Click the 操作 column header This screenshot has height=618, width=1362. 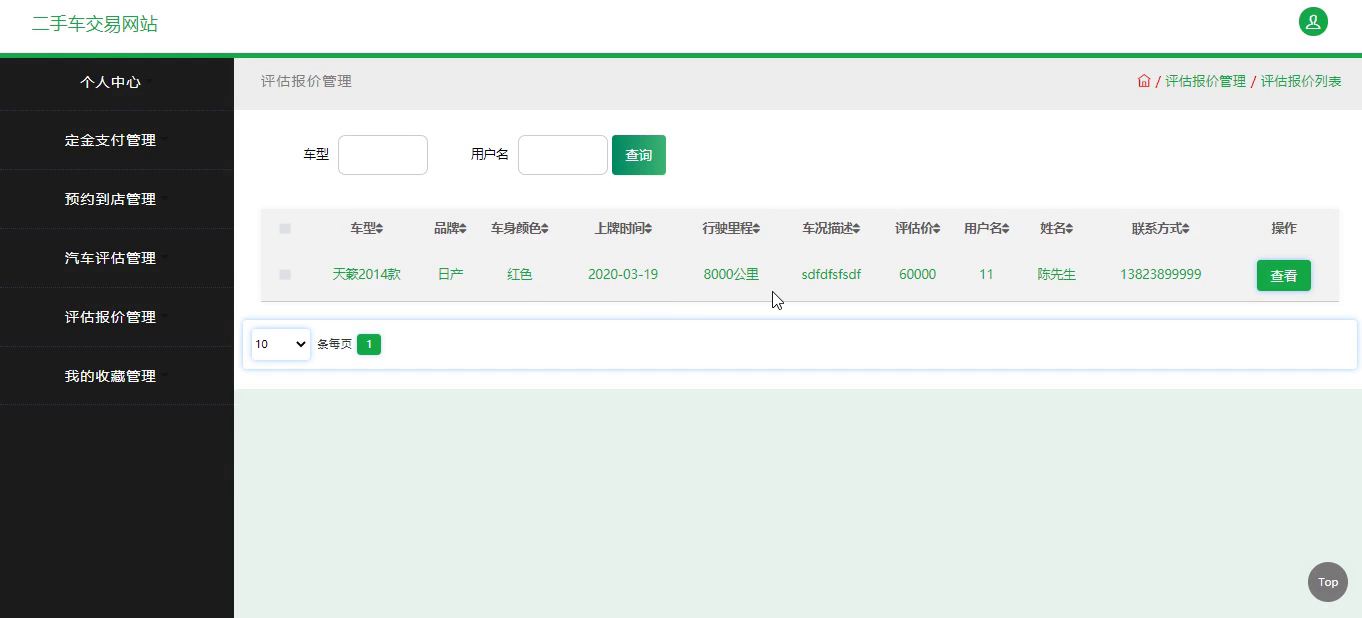[1284, 228]
